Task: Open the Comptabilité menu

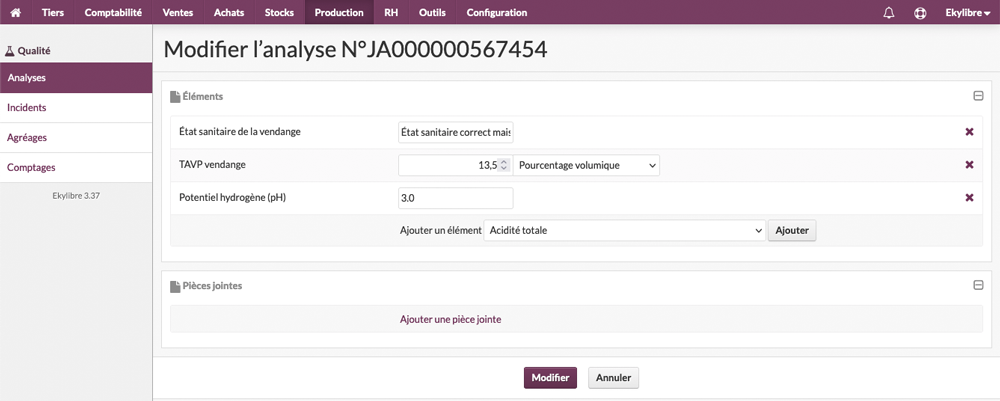Action: coord(113,12)
